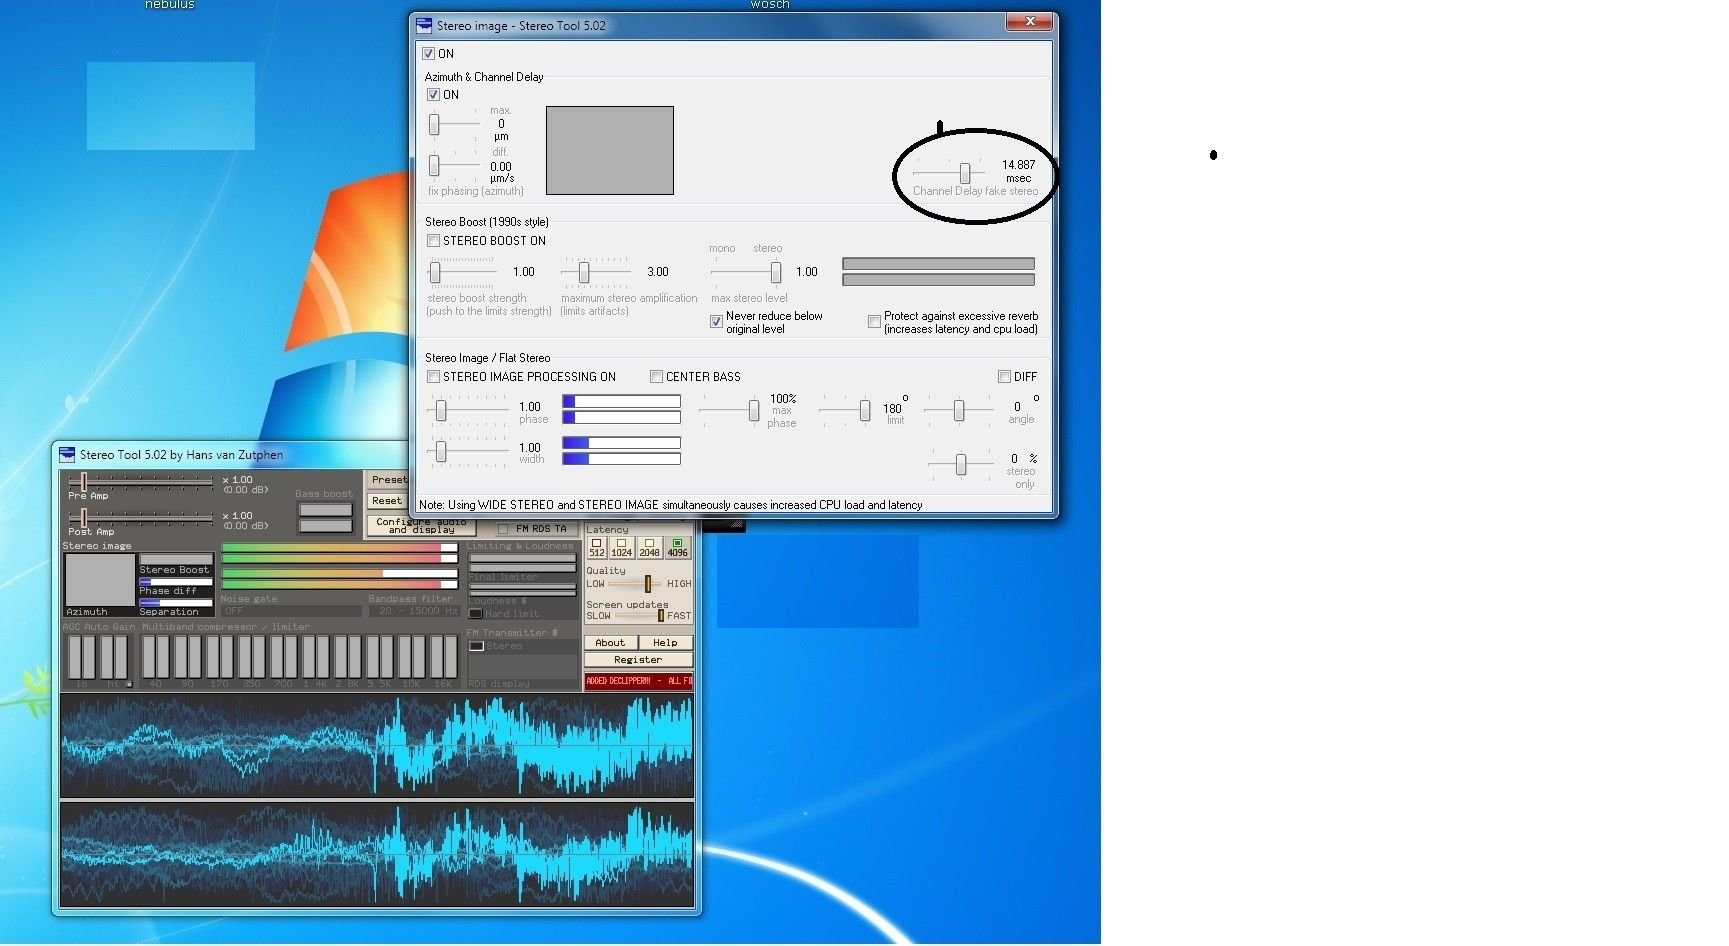This screenshot has width=1729, height=946.
Task: Open the Help button
Action: point(665,643)
